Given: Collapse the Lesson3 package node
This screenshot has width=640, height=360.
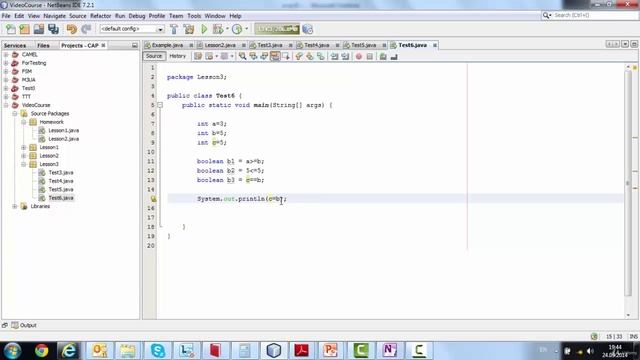Looking at the screenshot, I should pyautogui.click(x=24, y=164).
